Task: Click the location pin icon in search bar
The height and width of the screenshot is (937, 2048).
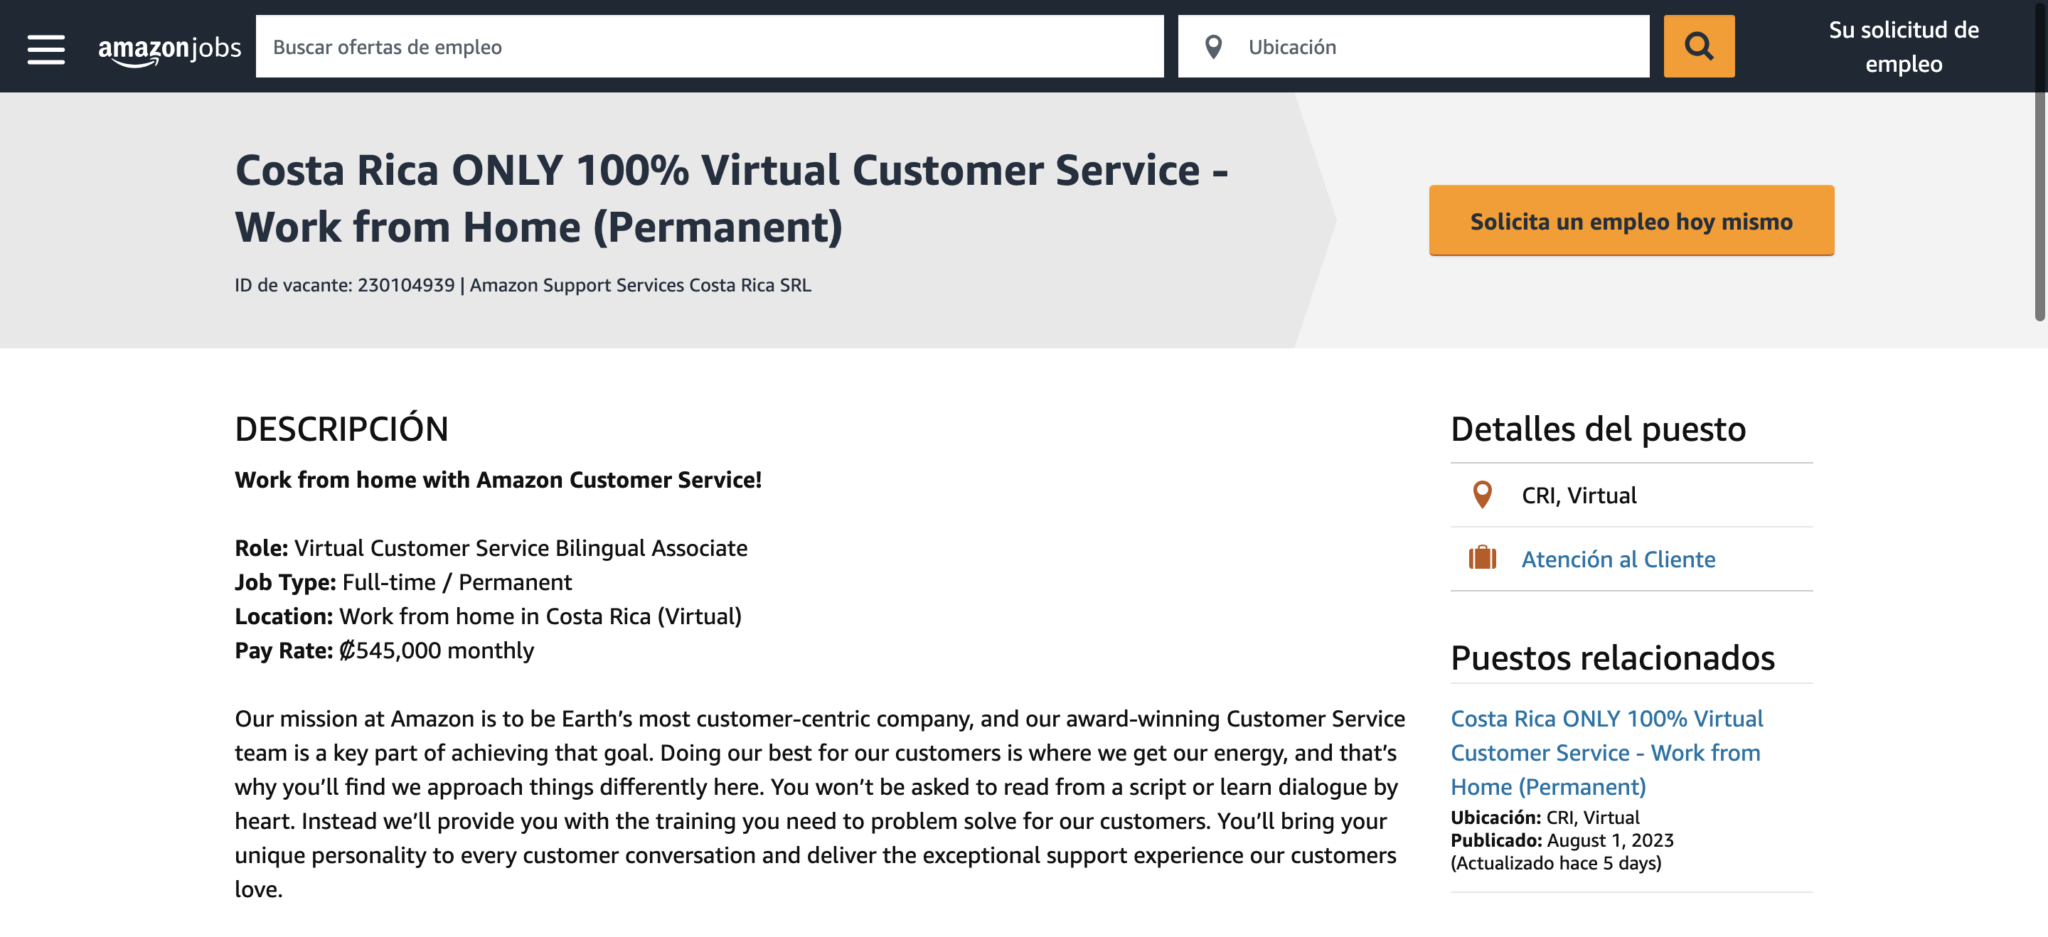Action: (x=1213, y=46)
